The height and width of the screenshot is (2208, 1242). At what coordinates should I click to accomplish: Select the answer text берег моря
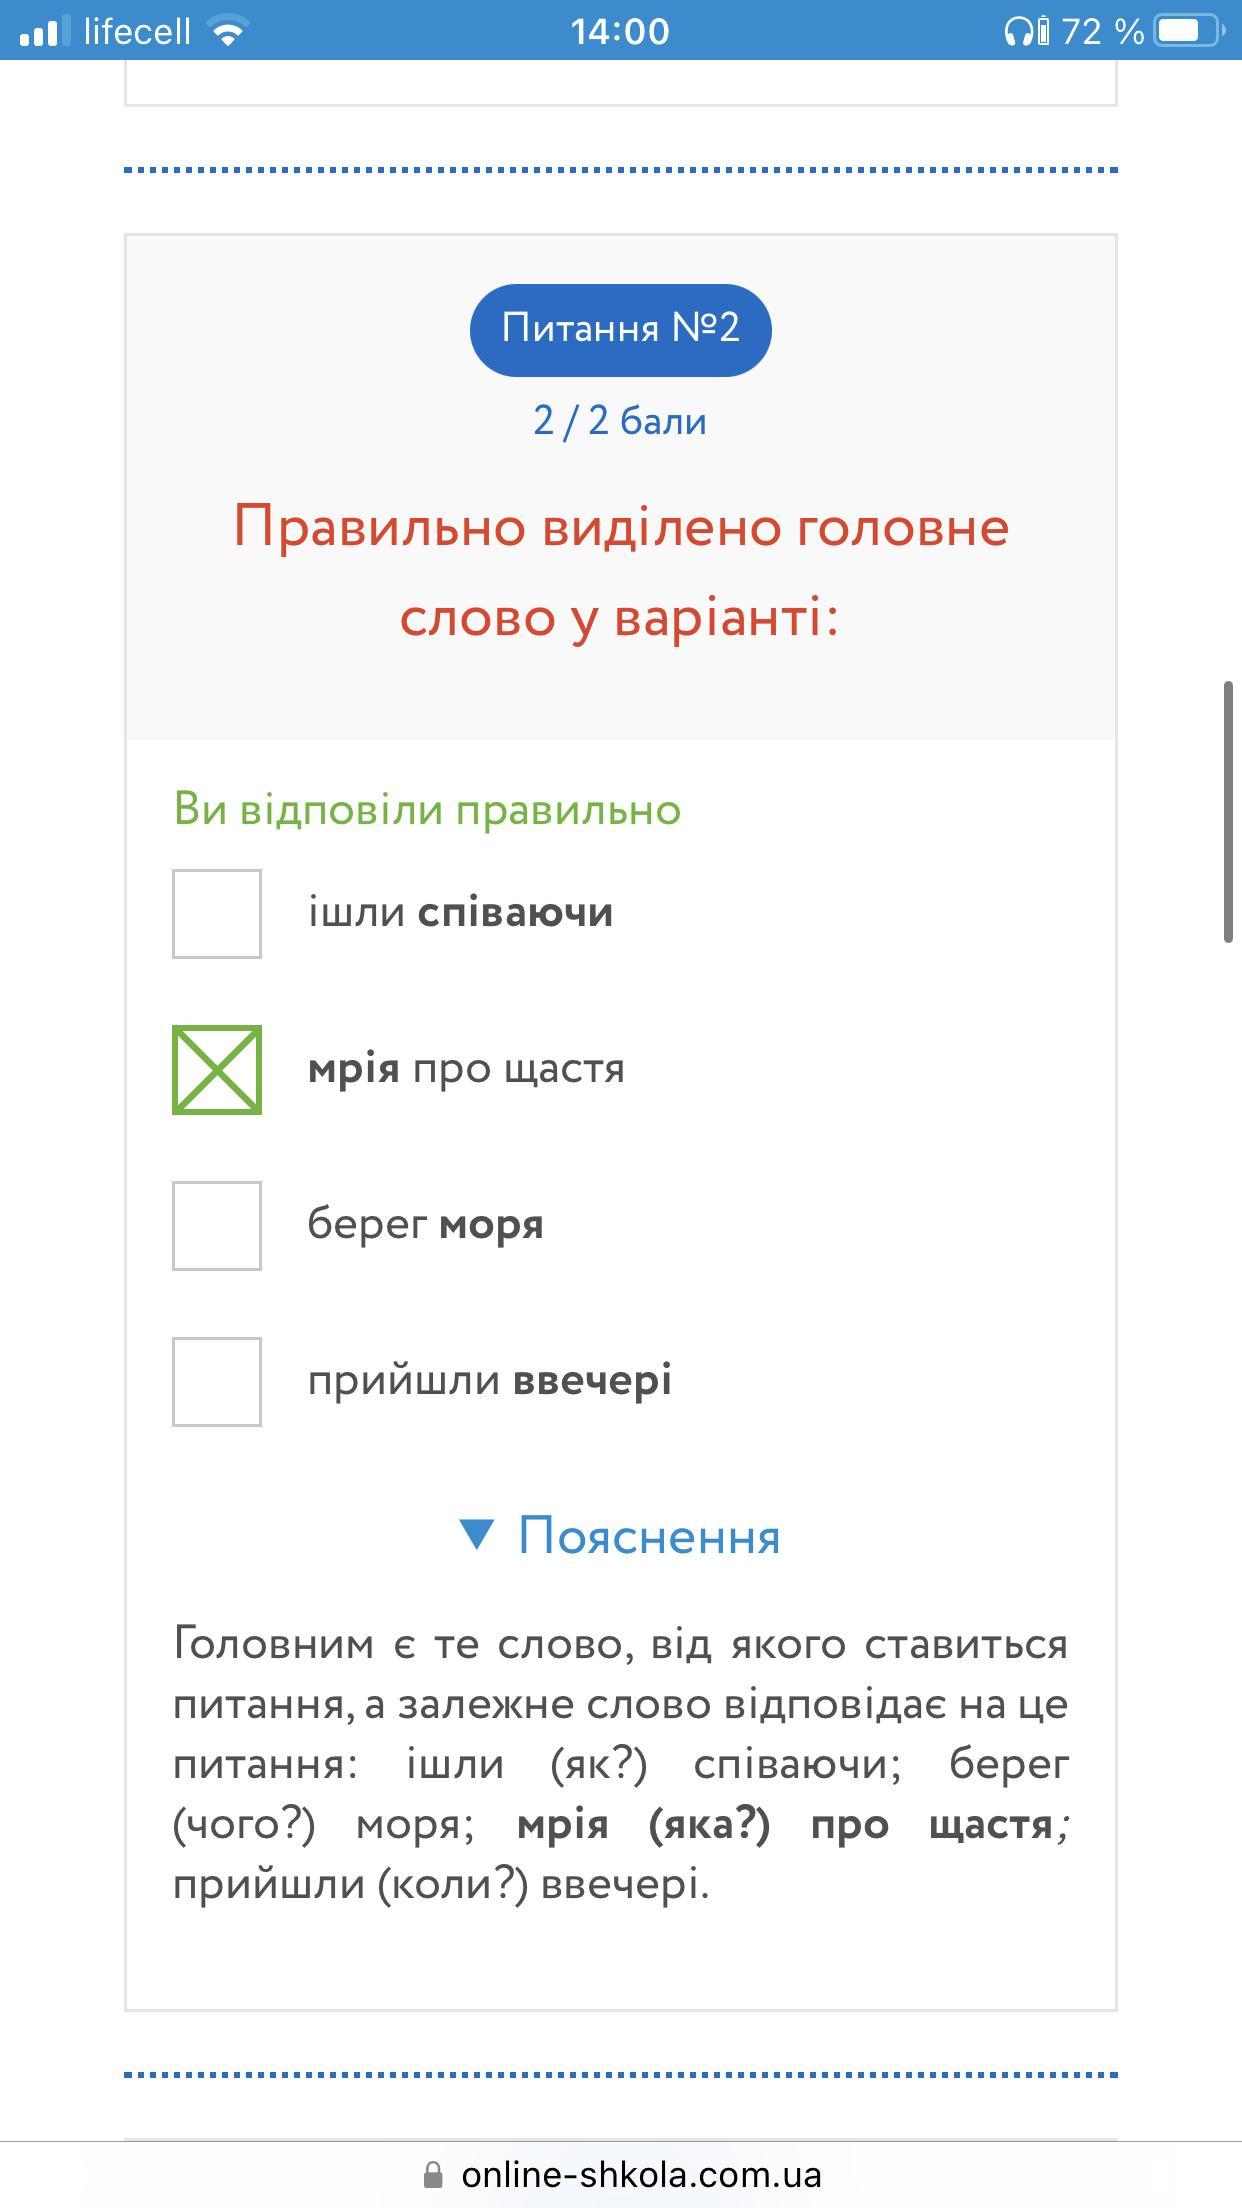pyautogui.click(x=425, y=1225)
